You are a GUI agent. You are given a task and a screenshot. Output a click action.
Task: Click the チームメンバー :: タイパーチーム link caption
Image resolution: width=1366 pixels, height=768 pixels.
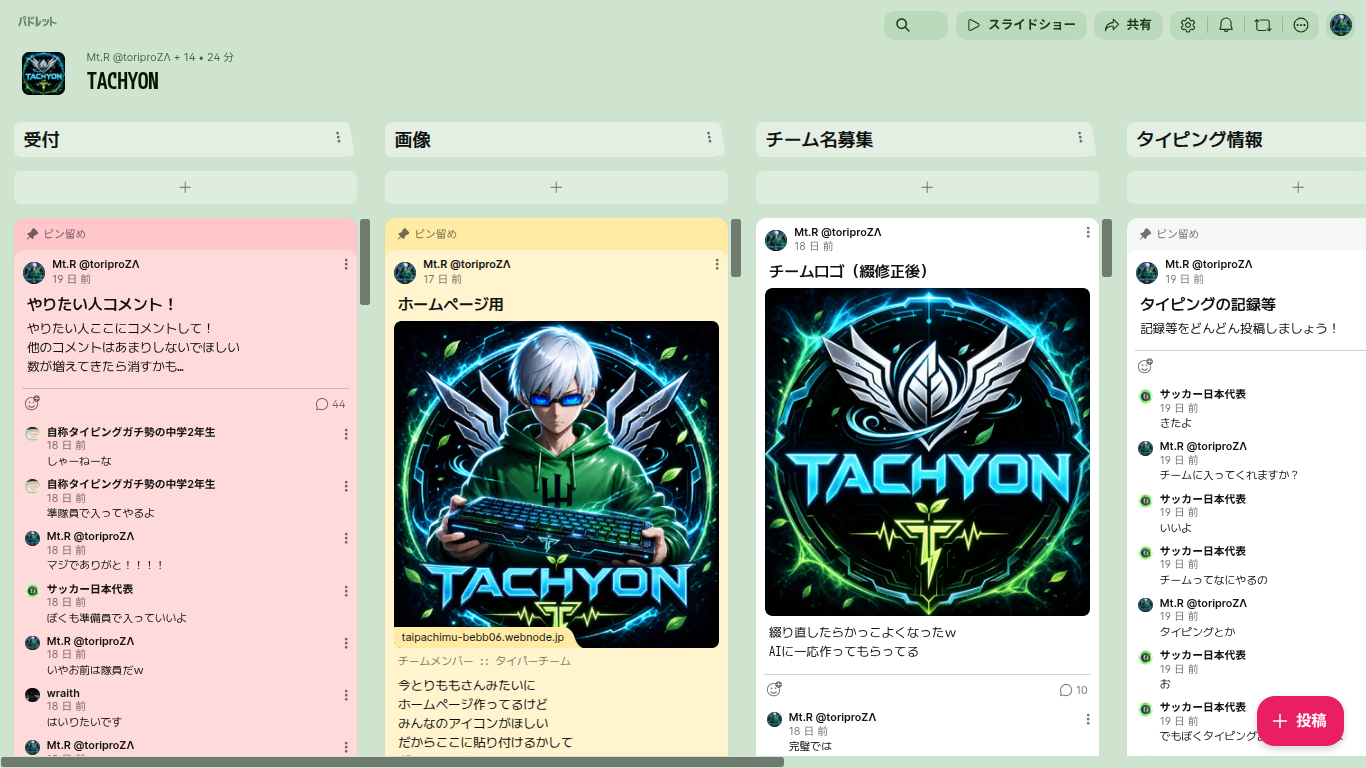click(x=485, y=661)
